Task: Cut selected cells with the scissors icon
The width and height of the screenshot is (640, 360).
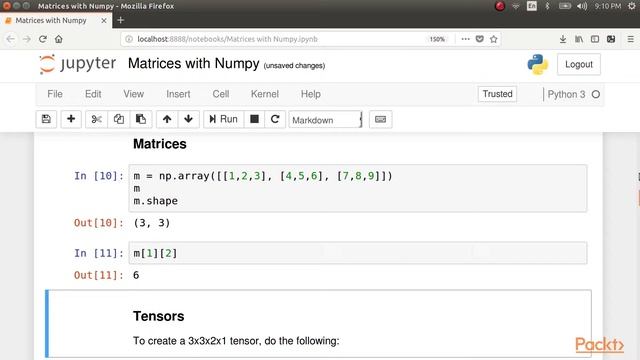Action: (96, 119)
